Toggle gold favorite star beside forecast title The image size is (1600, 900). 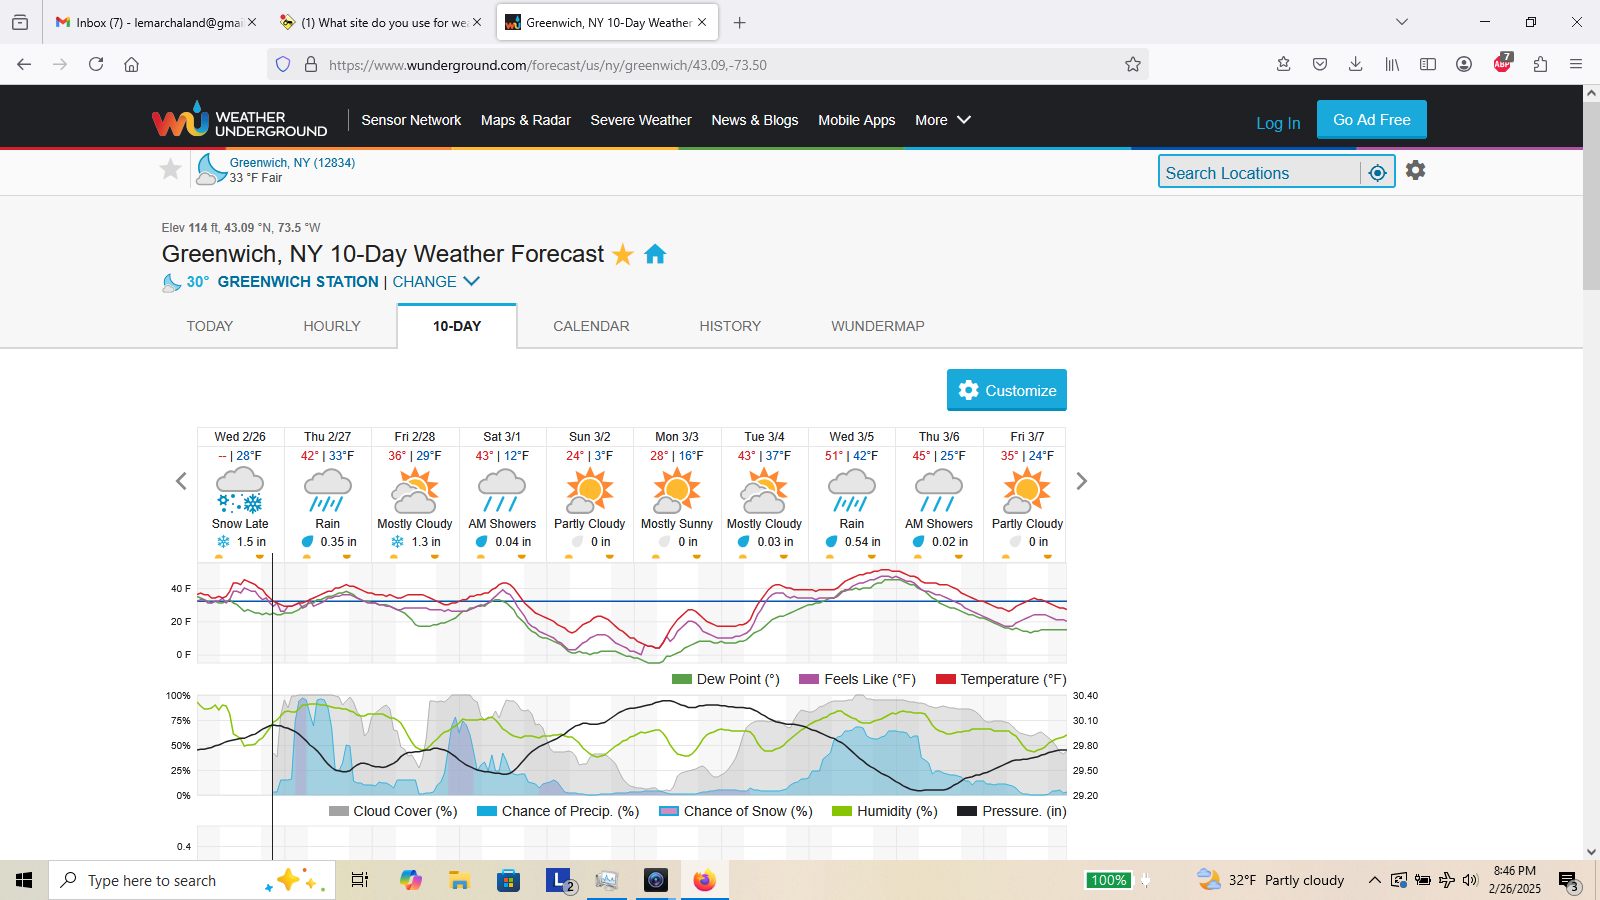coord(623,254)
